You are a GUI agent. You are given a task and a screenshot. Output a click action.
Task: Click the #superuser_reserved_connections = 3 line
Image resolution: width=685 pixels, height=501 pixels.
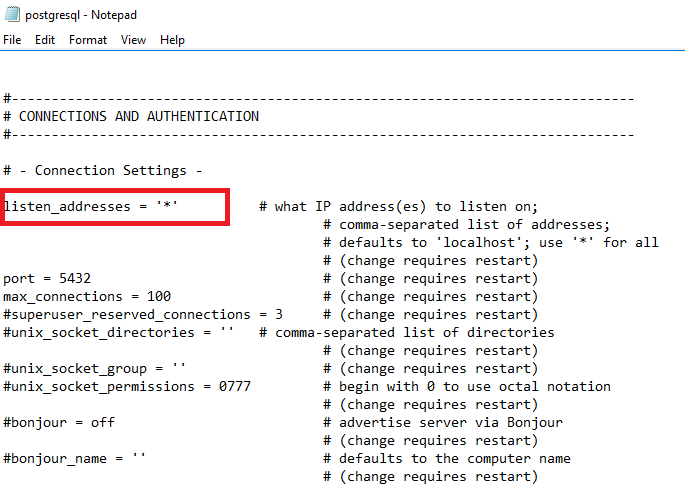pyautogui.click(x=143, y=314)
